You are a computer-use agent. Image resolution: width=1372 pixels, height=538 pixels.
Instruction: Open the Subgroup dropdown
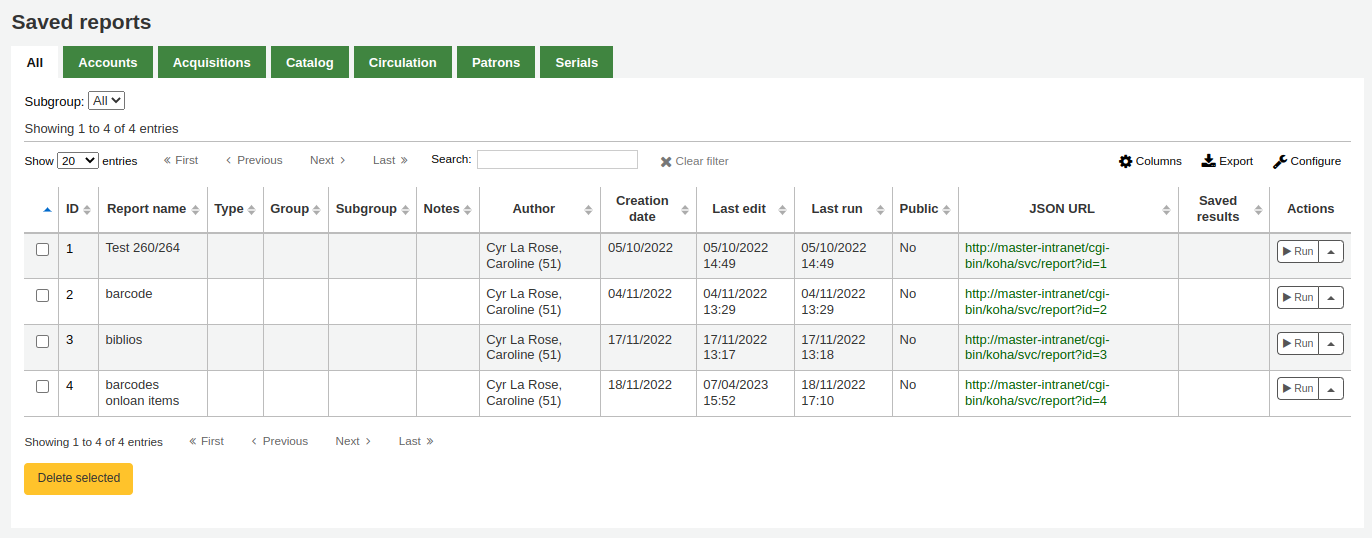pyautogui.click(x=106, y=101)
